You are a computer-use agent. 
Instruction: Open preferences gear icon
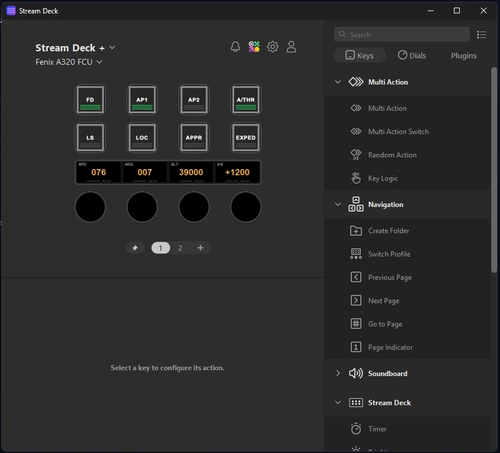click(x=273, y=47)
